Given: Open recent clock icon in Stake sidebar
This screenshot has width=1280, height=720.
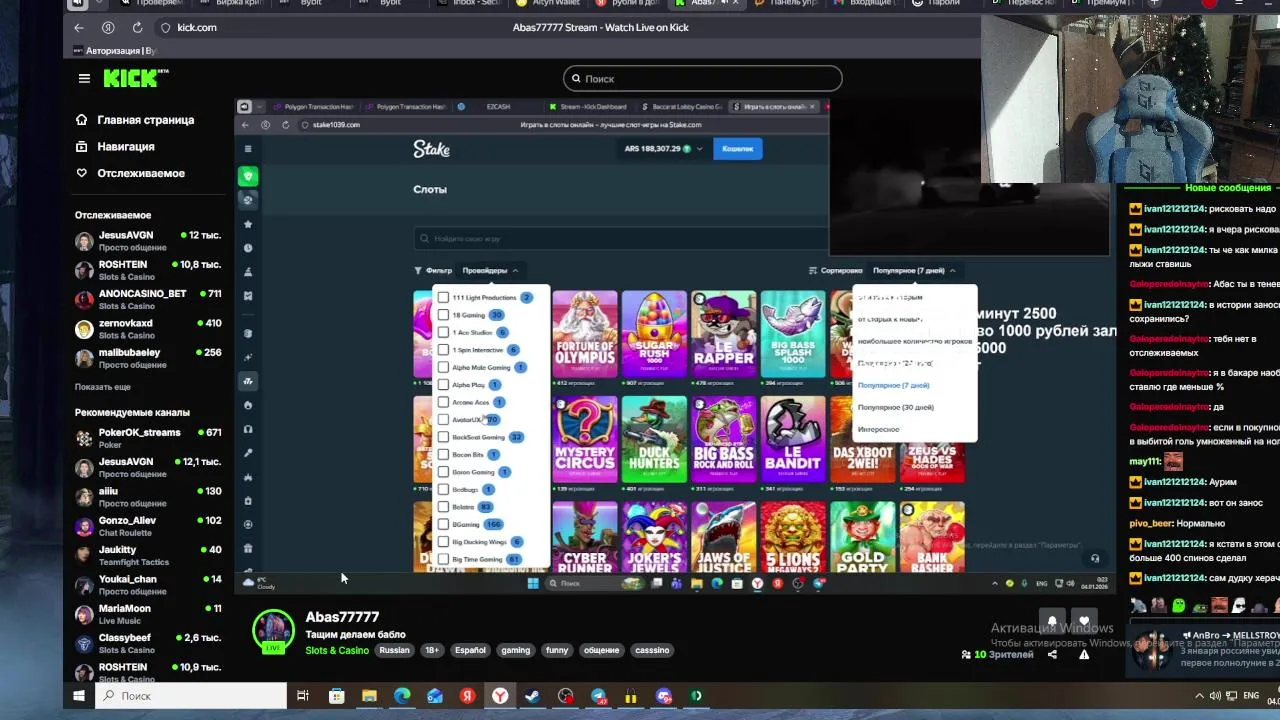Looking at the screenshot, I should [x=248, y=248].
